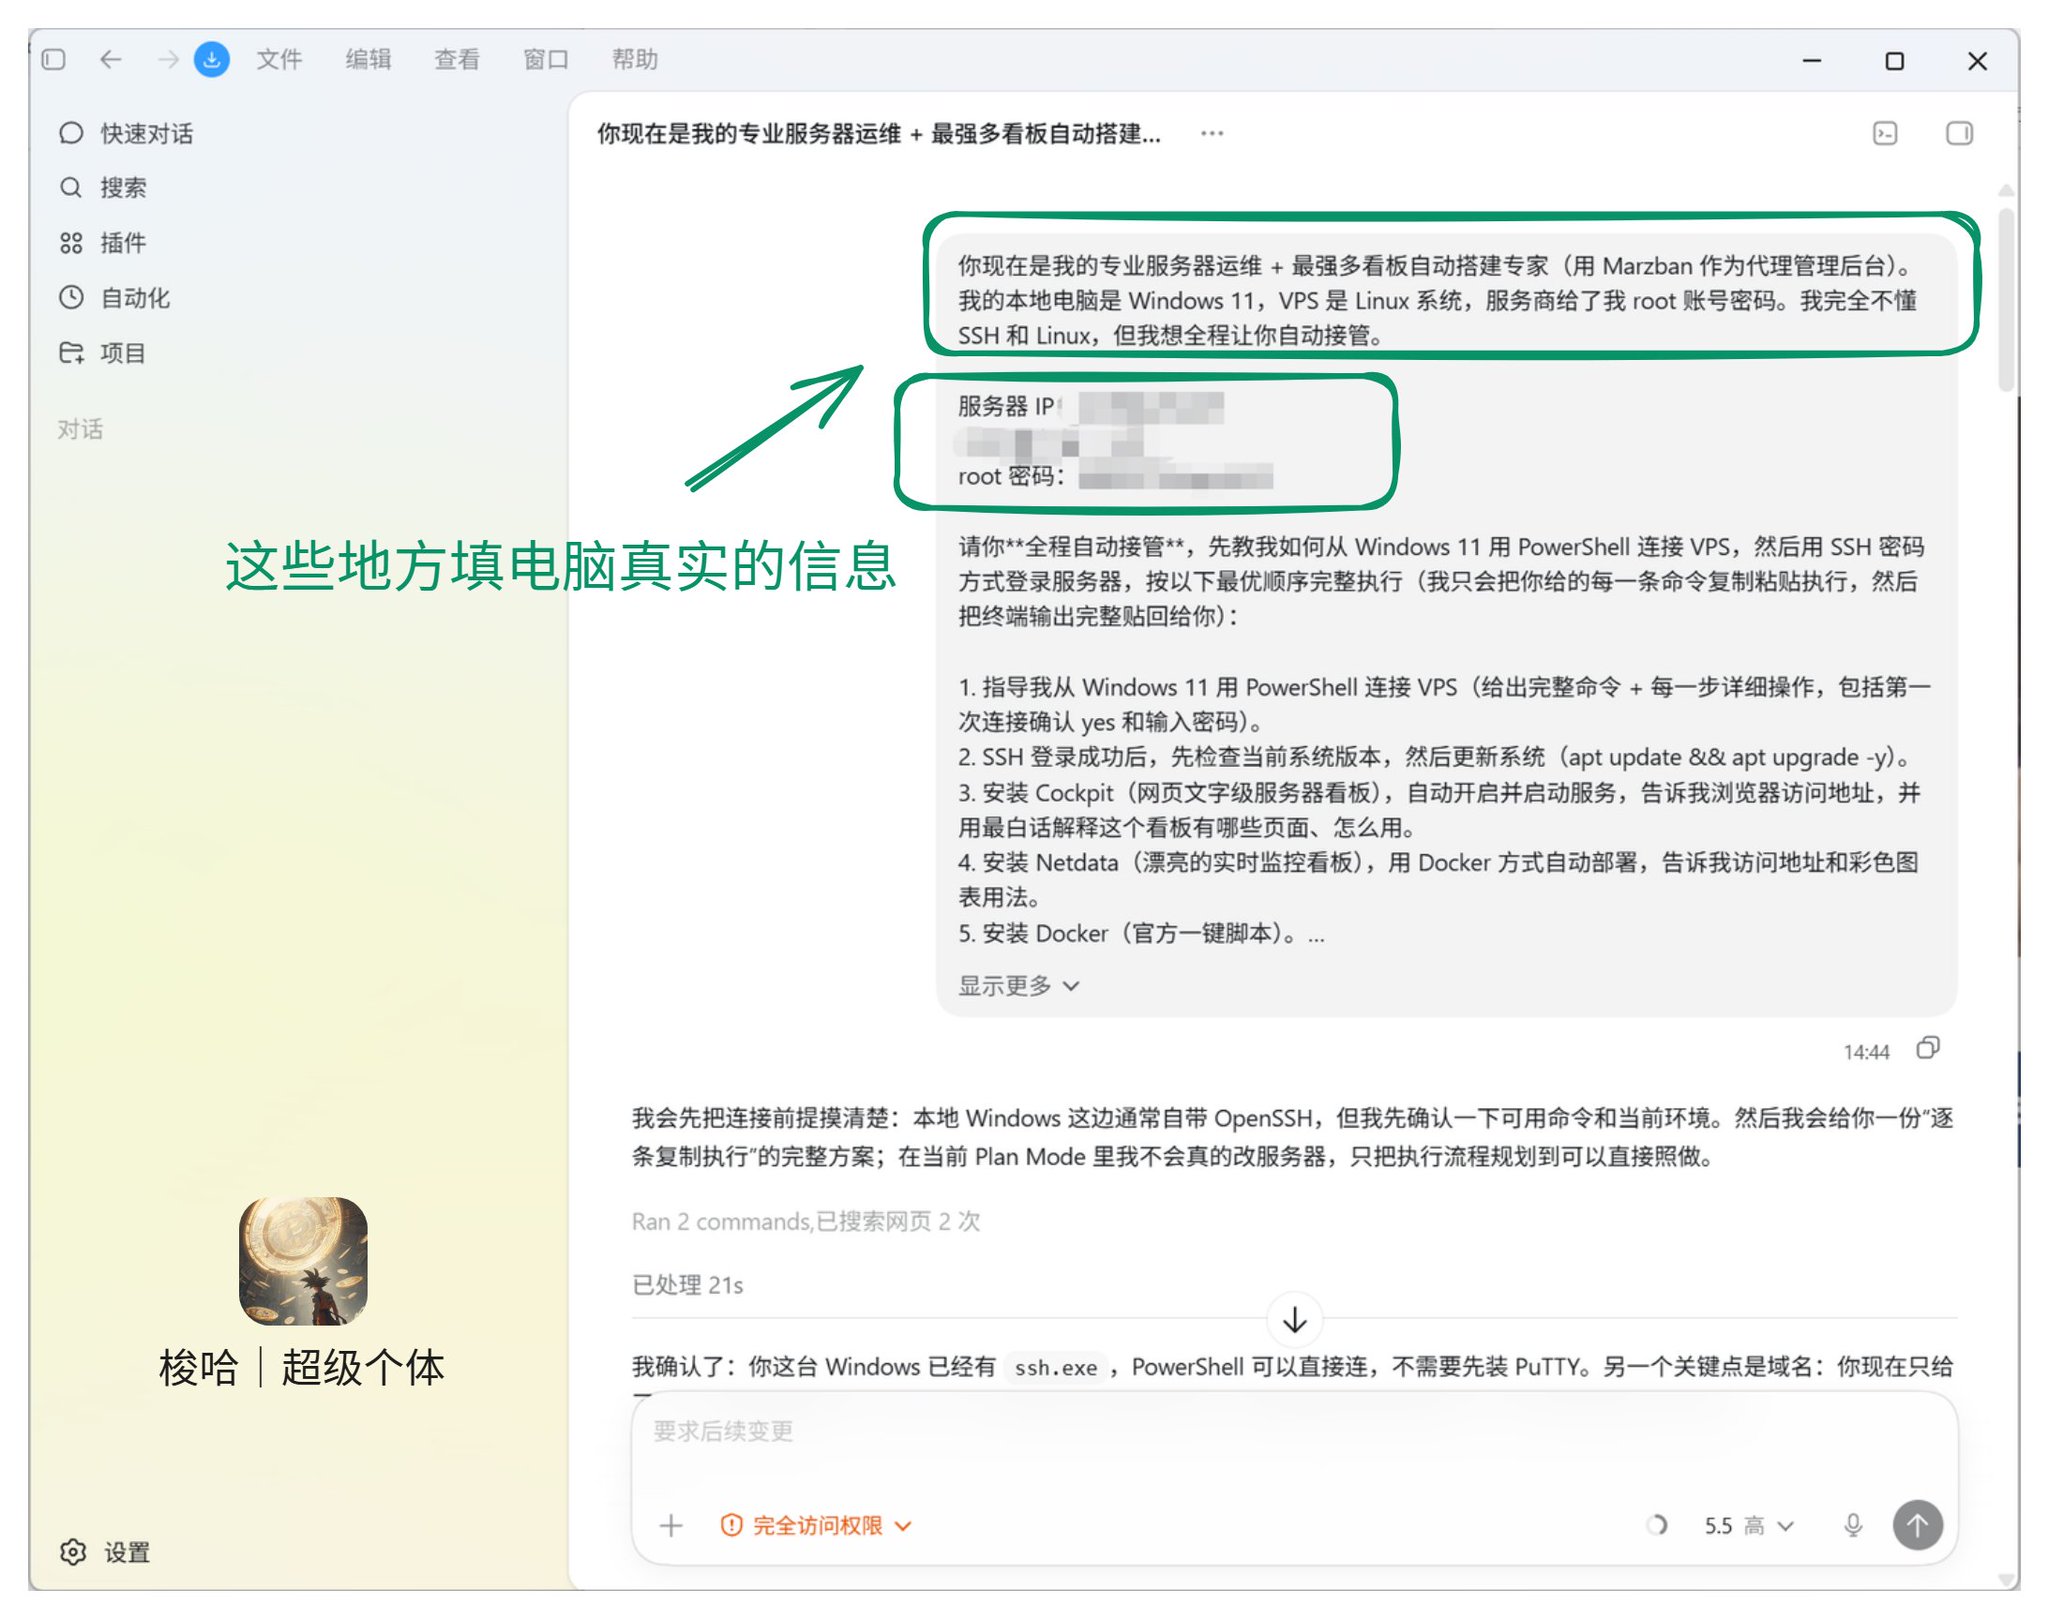Add attachment with the plus icon
Viewport: 2048px width, 1619px height.
pyautogui.click(x=672, y=1525)
